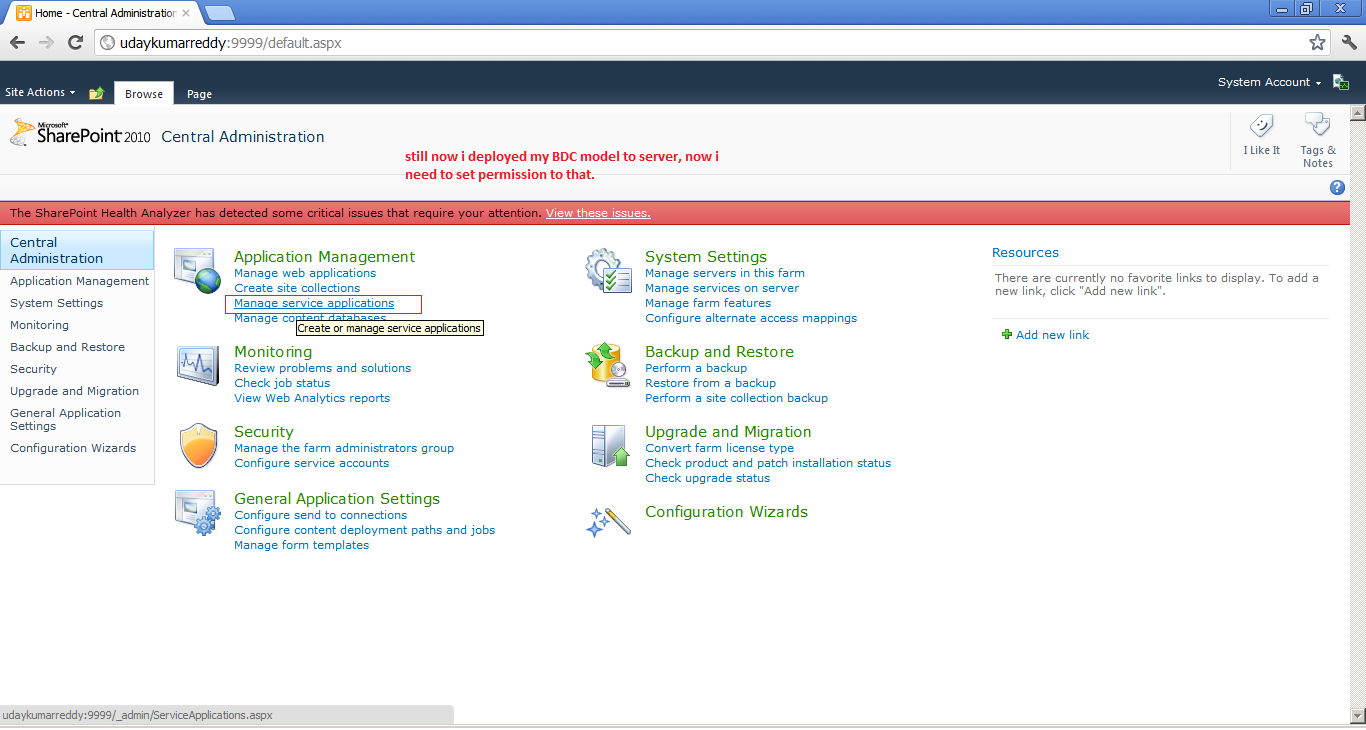This screenshot has height=730, width=1366.
Task: Click the Backup and Restore icon
Action: tap(608, 365)
